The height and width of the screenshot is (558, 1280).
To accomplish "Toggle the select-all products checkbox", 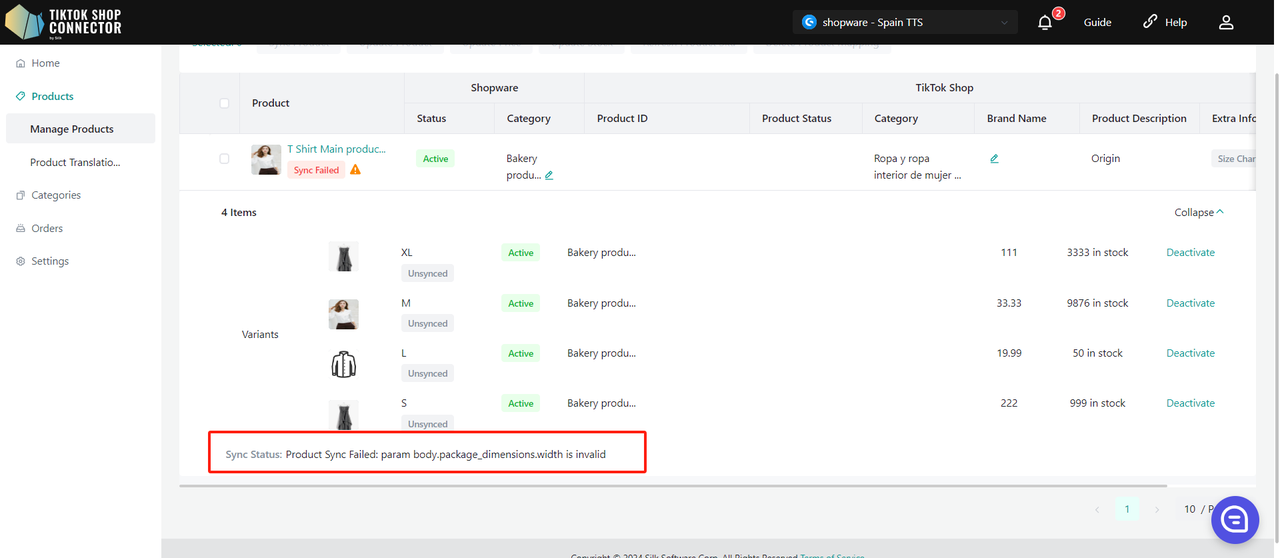I will (x=224, y=103).
